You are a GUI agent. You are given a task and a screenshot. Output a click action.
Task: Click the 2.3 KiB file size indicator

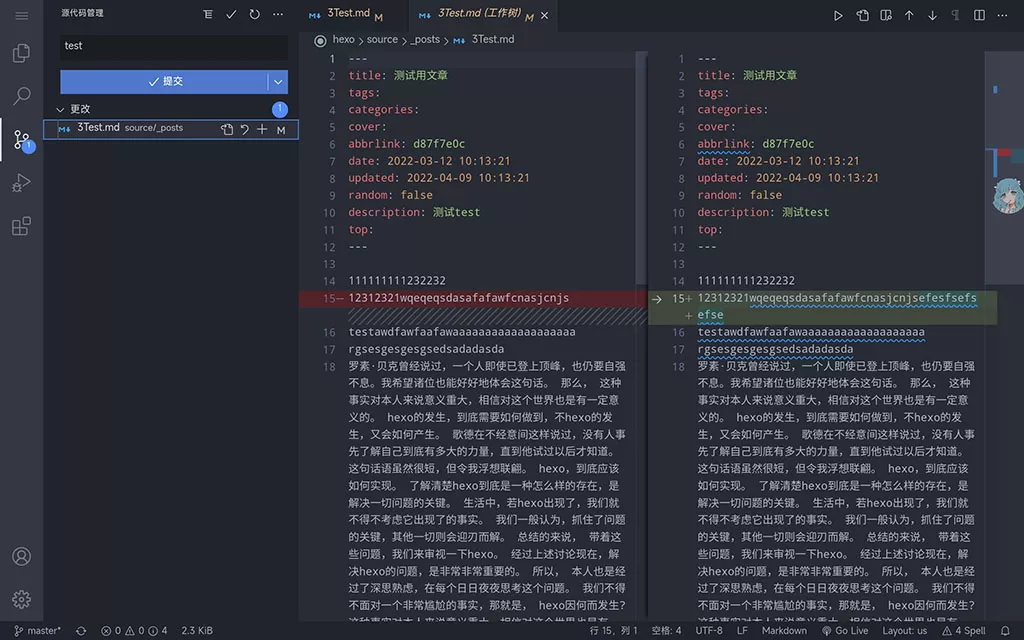[197, 631]
